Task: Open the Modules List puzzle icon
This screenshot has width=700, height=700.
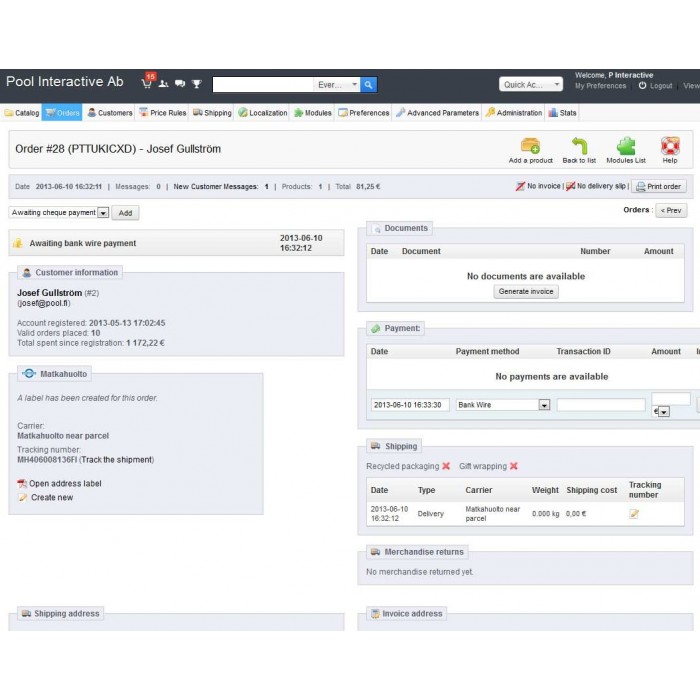Action: (x=626, y=146)
